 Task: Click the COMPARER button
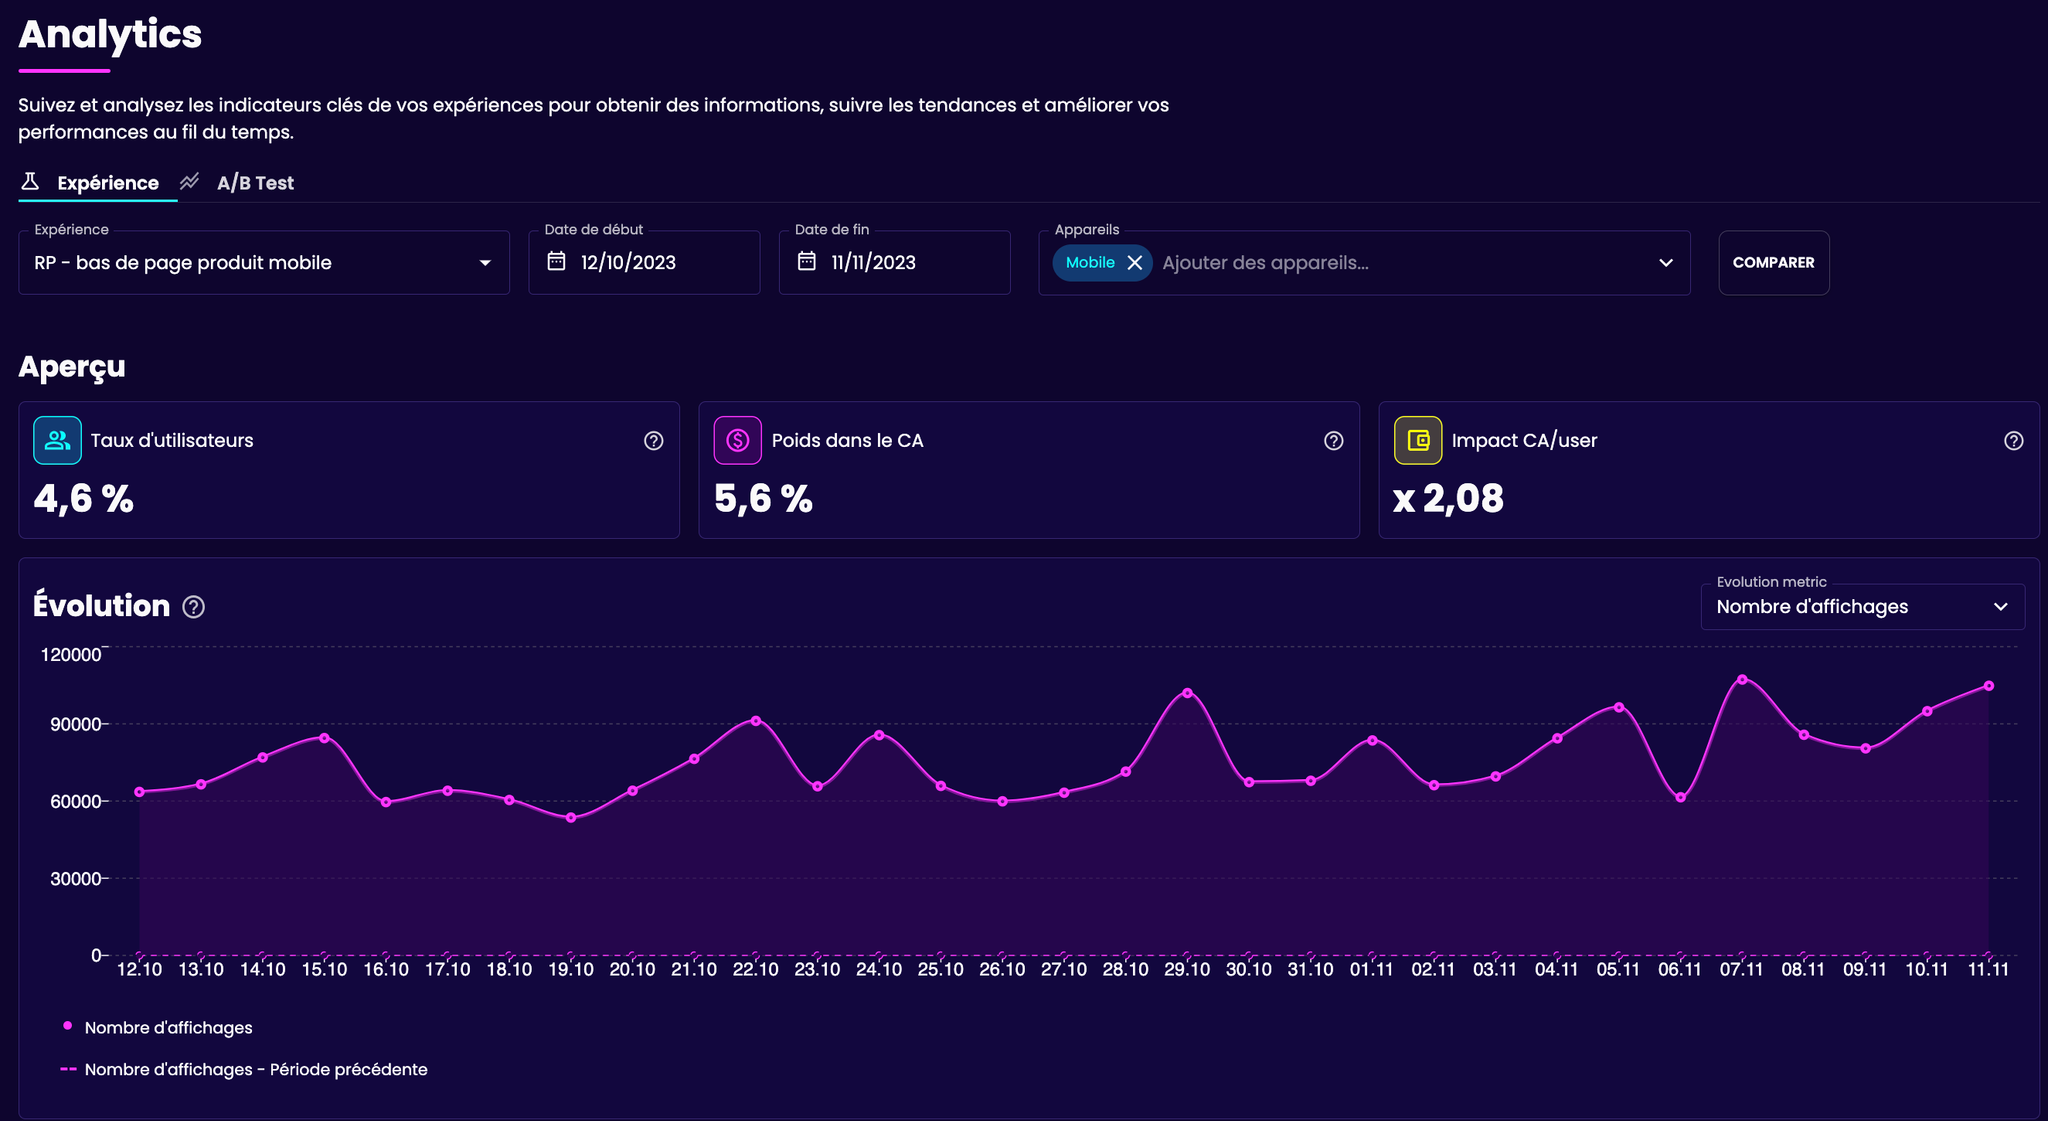pyautogui.click(x=1774, y=263)
